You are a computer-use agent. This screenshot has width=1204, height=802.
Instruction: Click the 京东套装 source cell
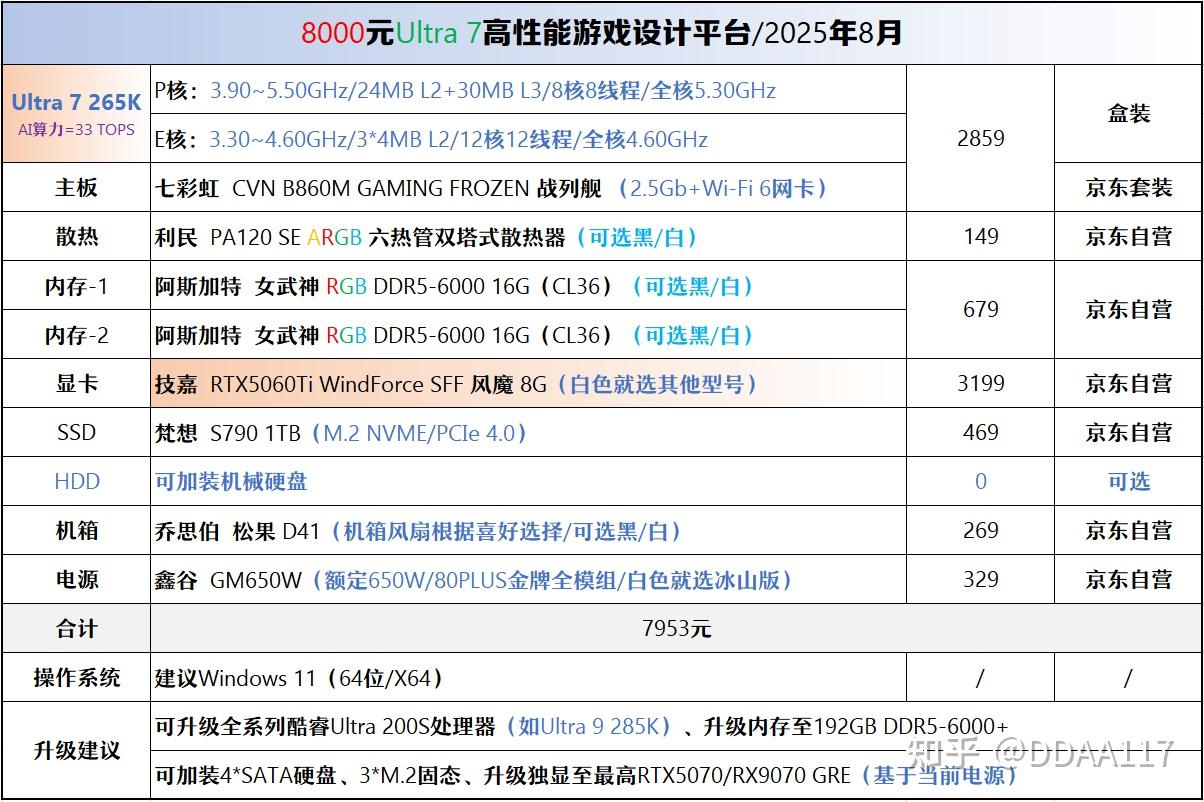pos(1128,187)
